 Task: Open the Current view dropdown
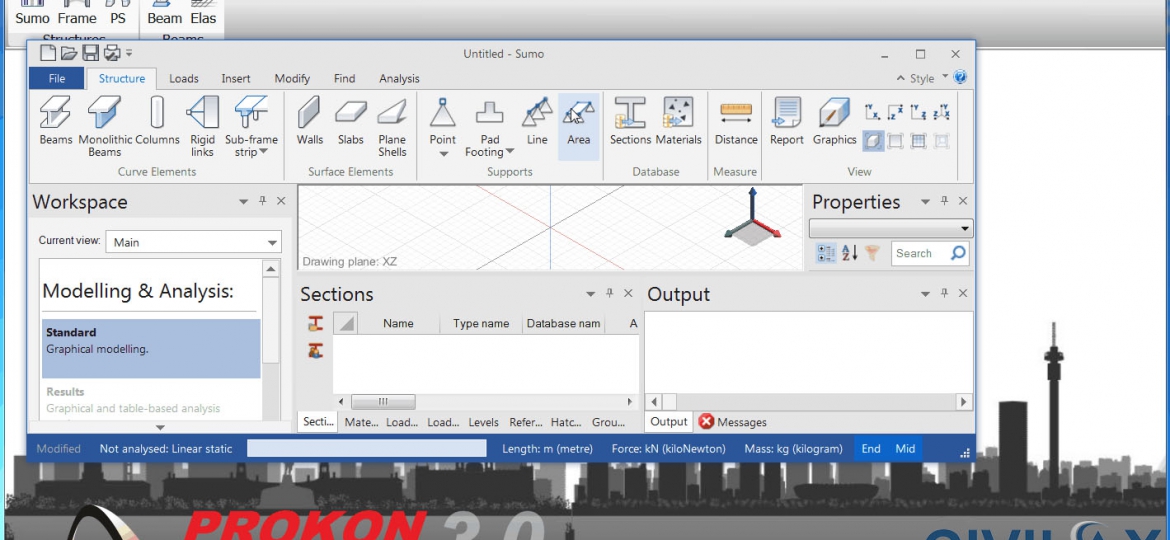pyautogui.click(x=196, y=242)
